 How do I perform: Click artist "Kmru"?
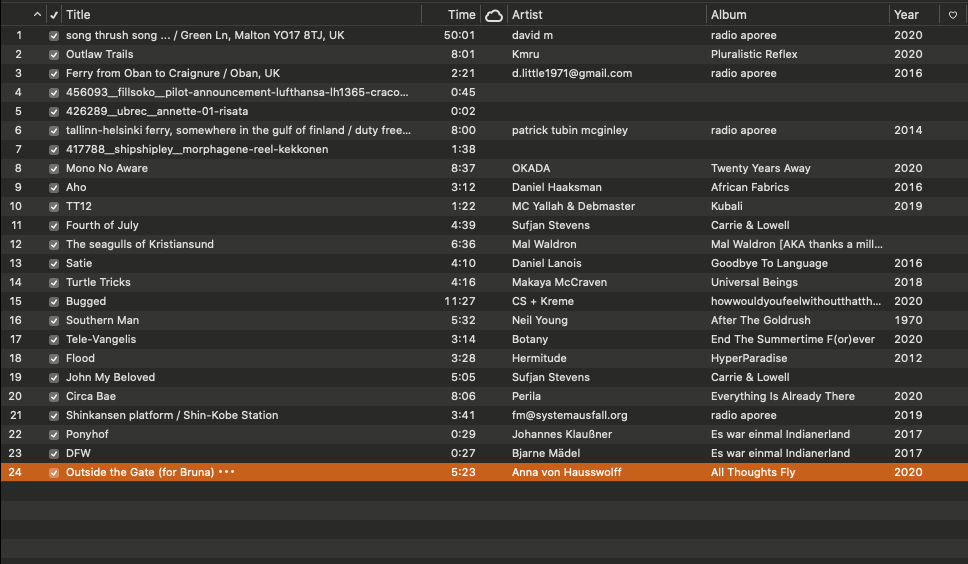pyautogui.click(x=525, y=54)
